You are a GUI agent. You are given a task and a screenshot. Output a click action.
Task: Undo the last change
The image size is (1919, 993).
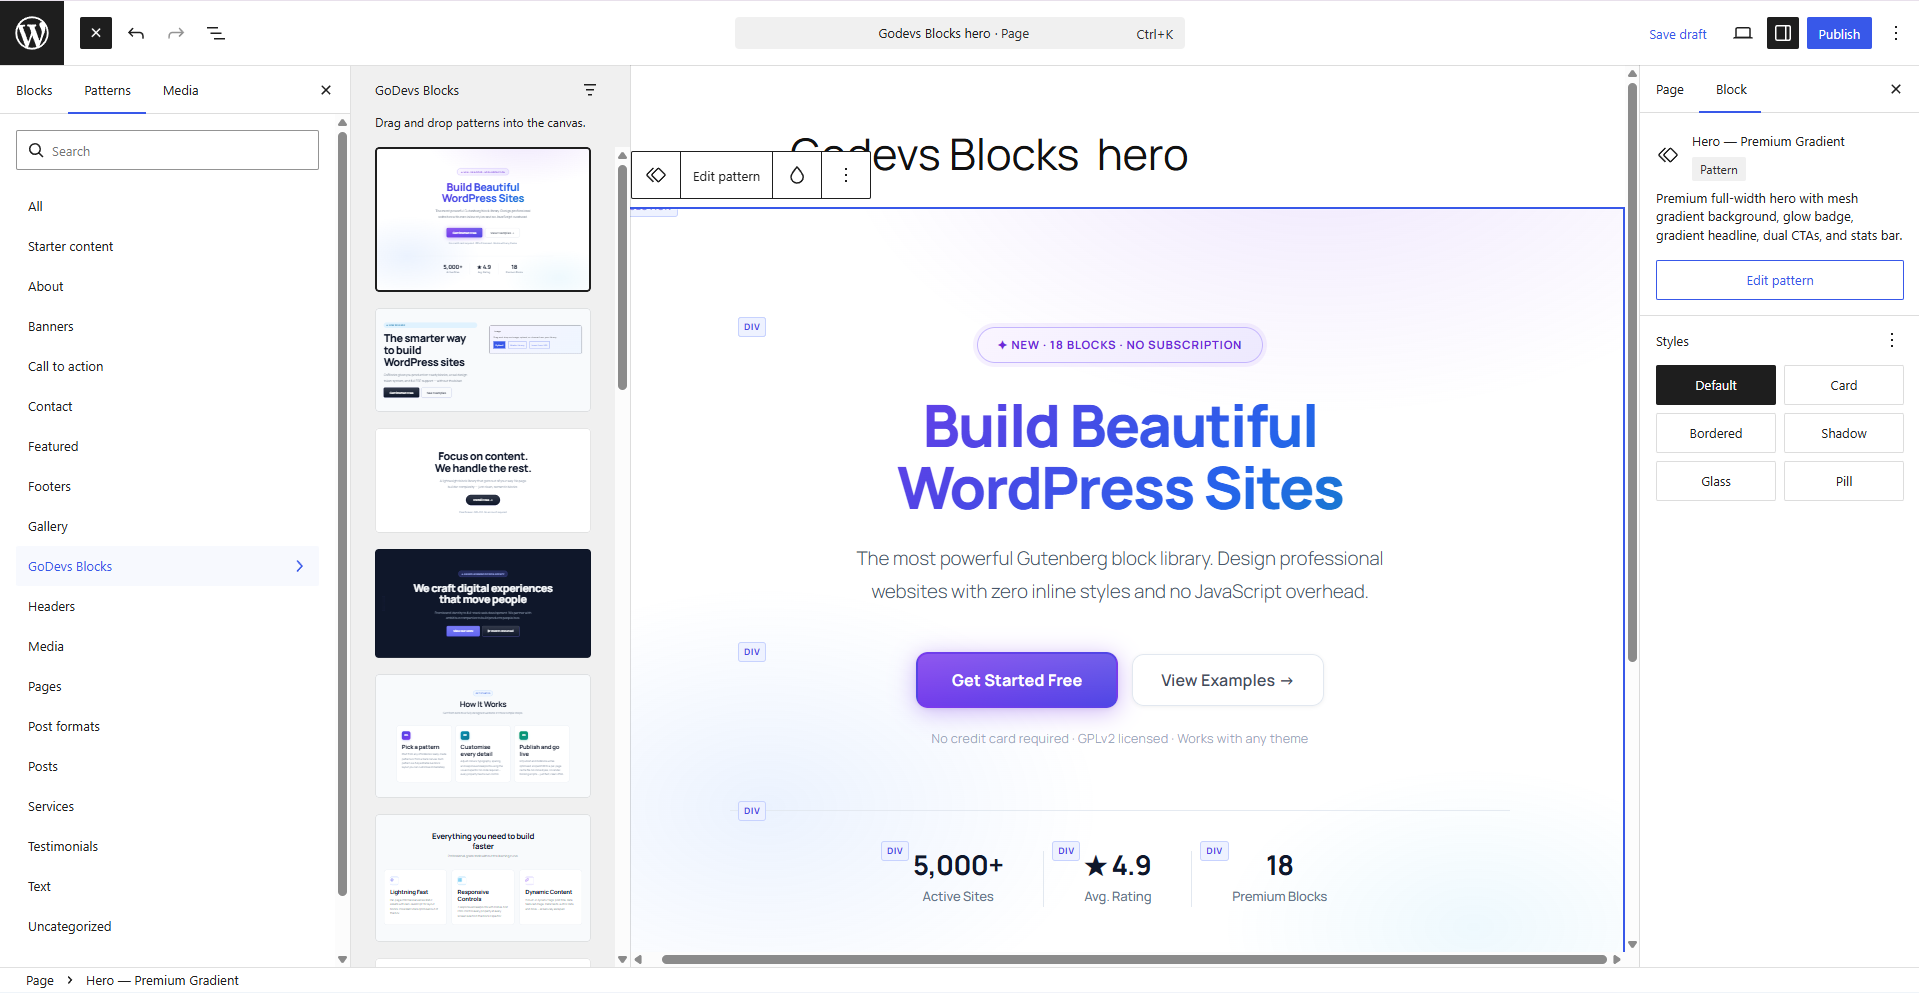136,33
